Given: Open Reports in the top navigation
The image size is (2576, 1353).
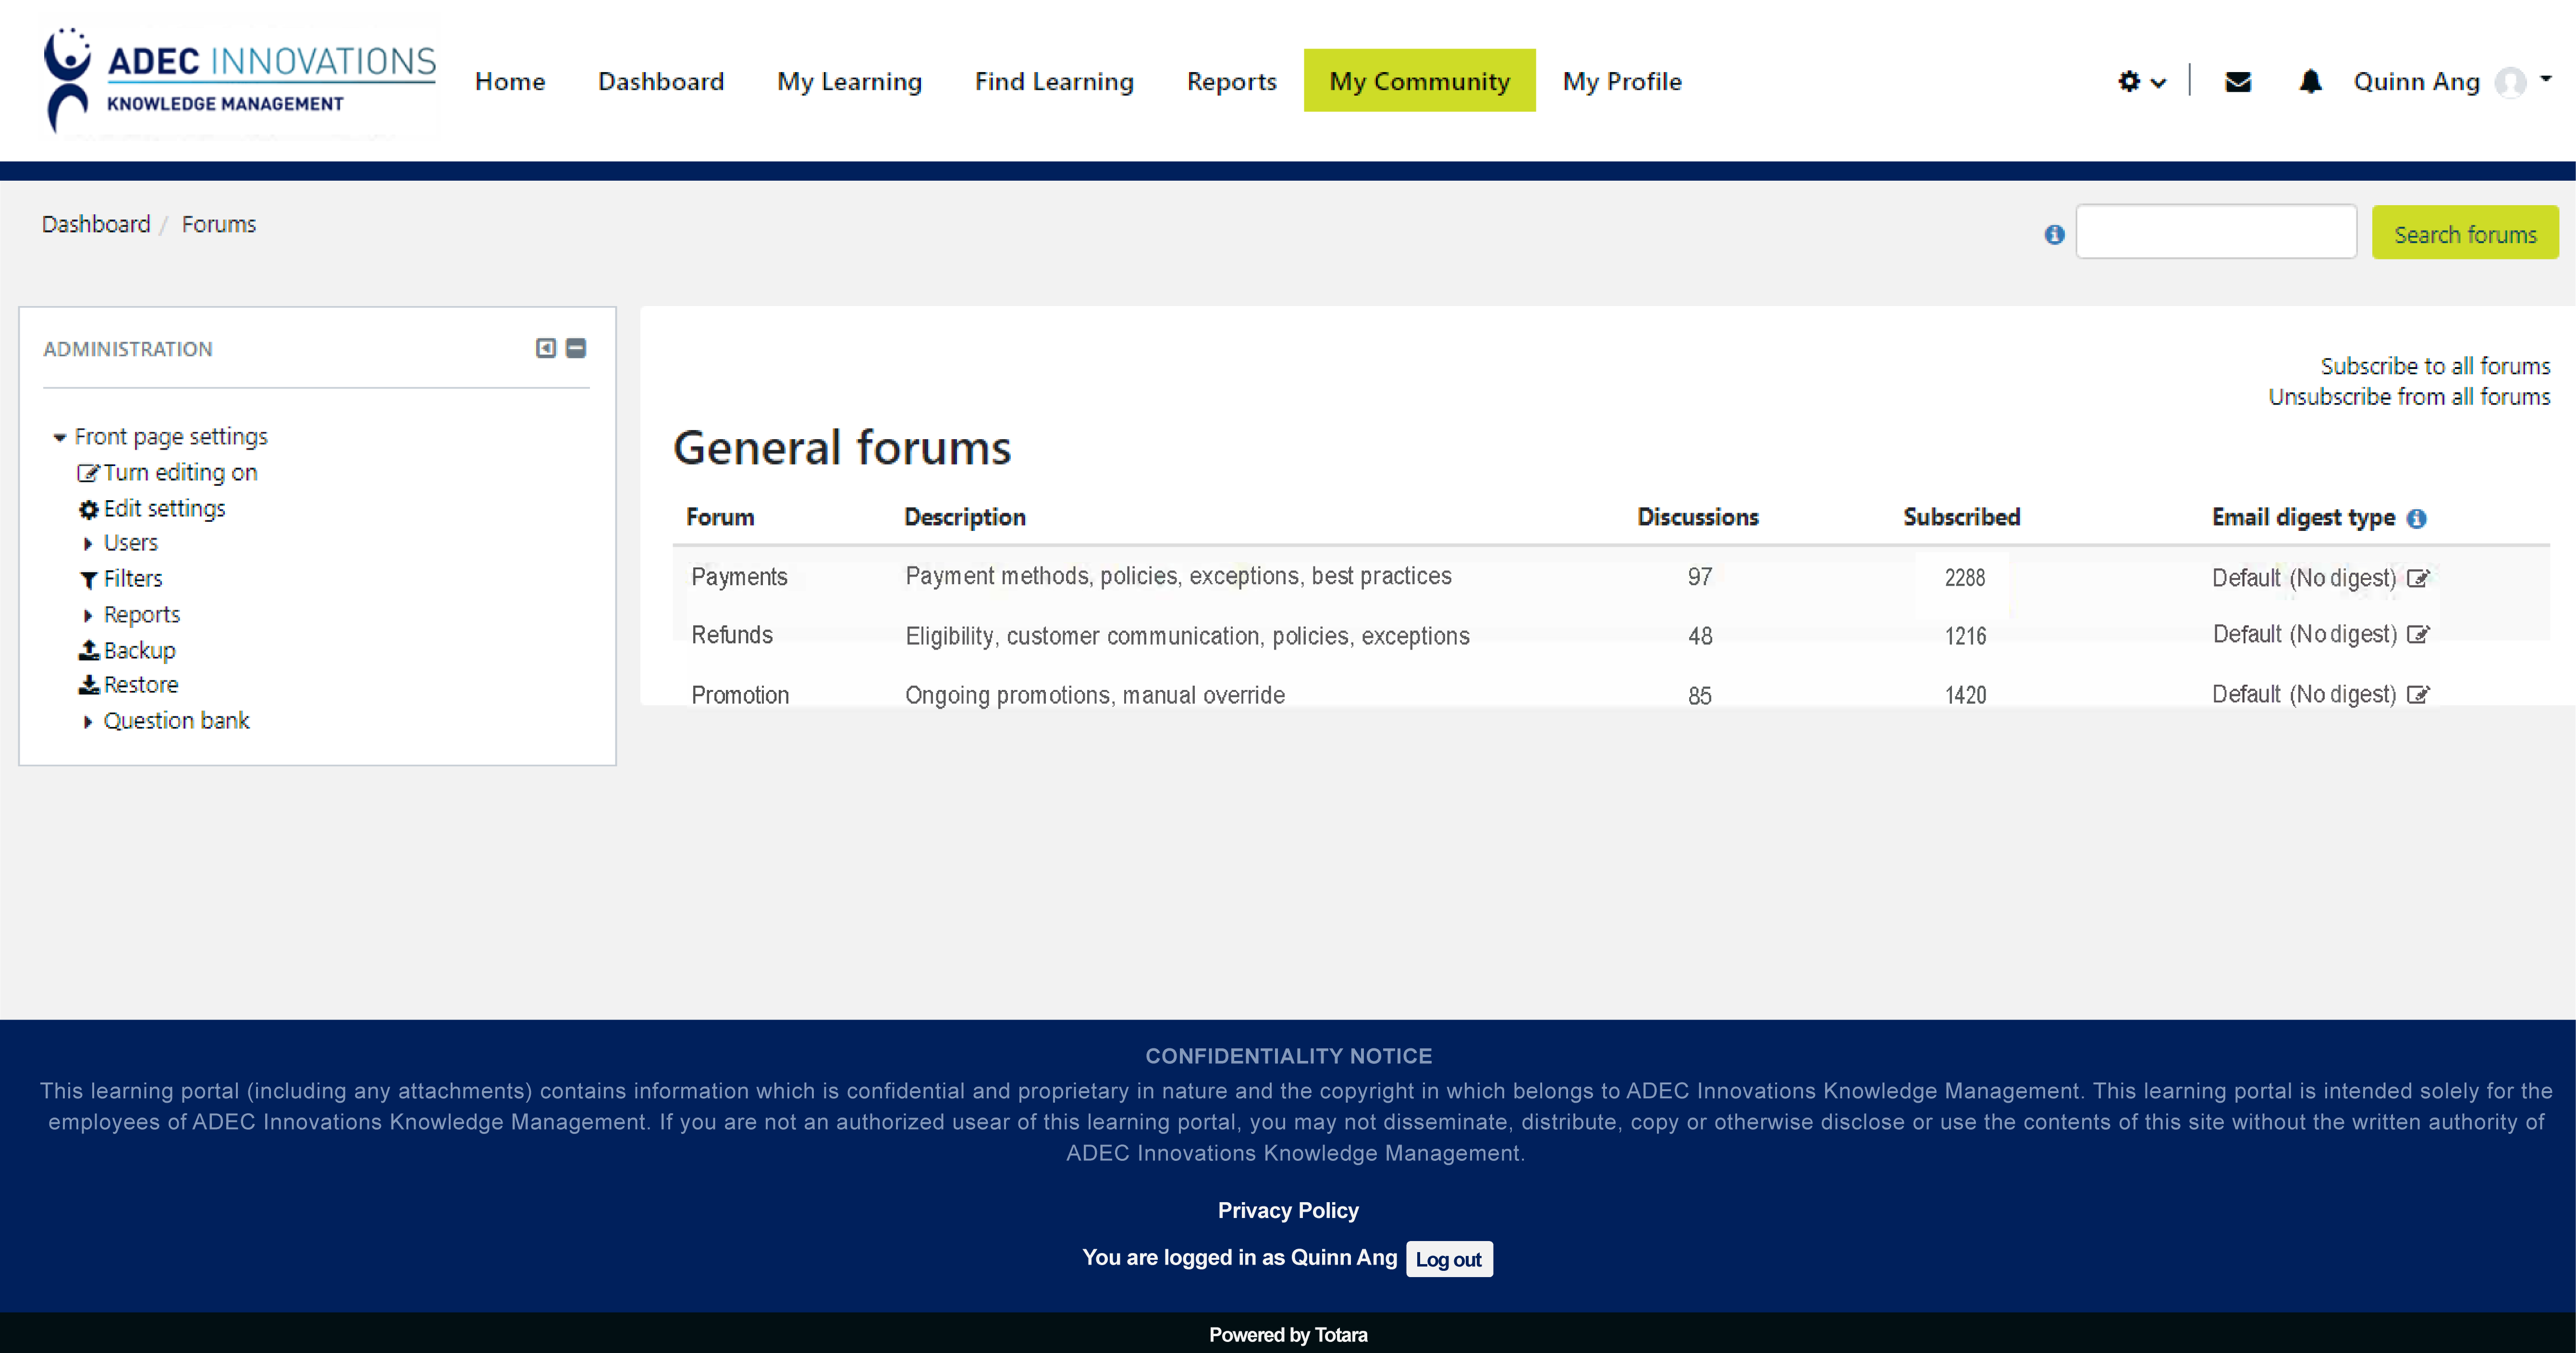Looking at the screenshot, I should pyautogui.click(x=1231, y=81).
